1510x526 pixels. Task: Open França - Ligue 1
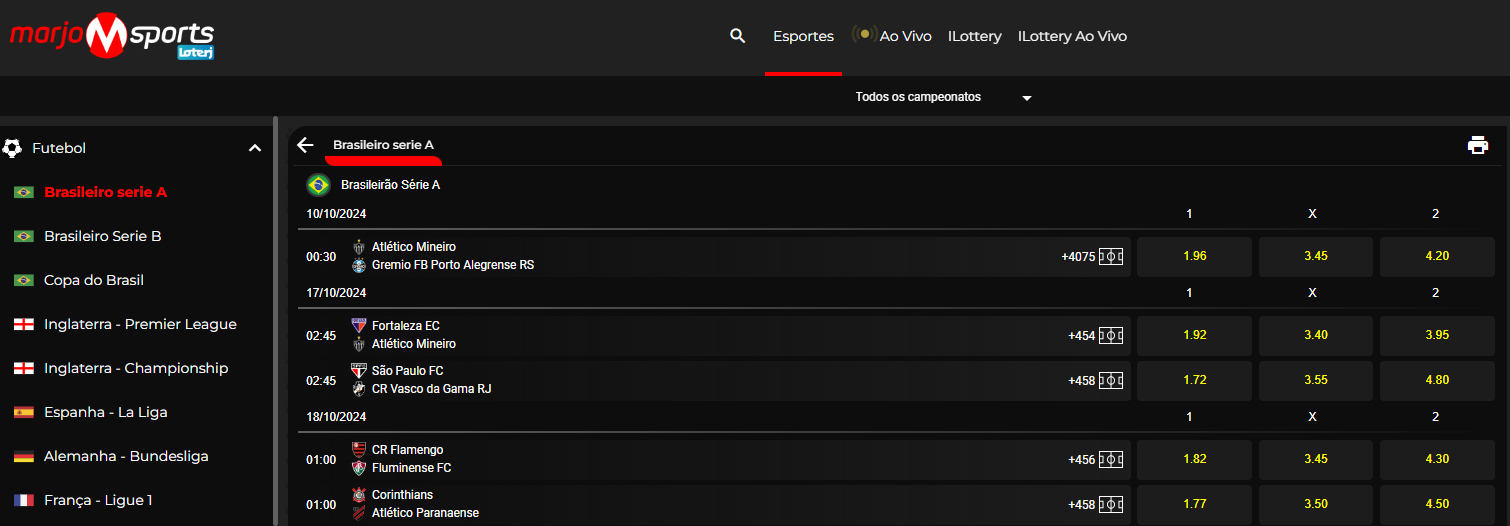pyautogui.click(x=98, y=500)
